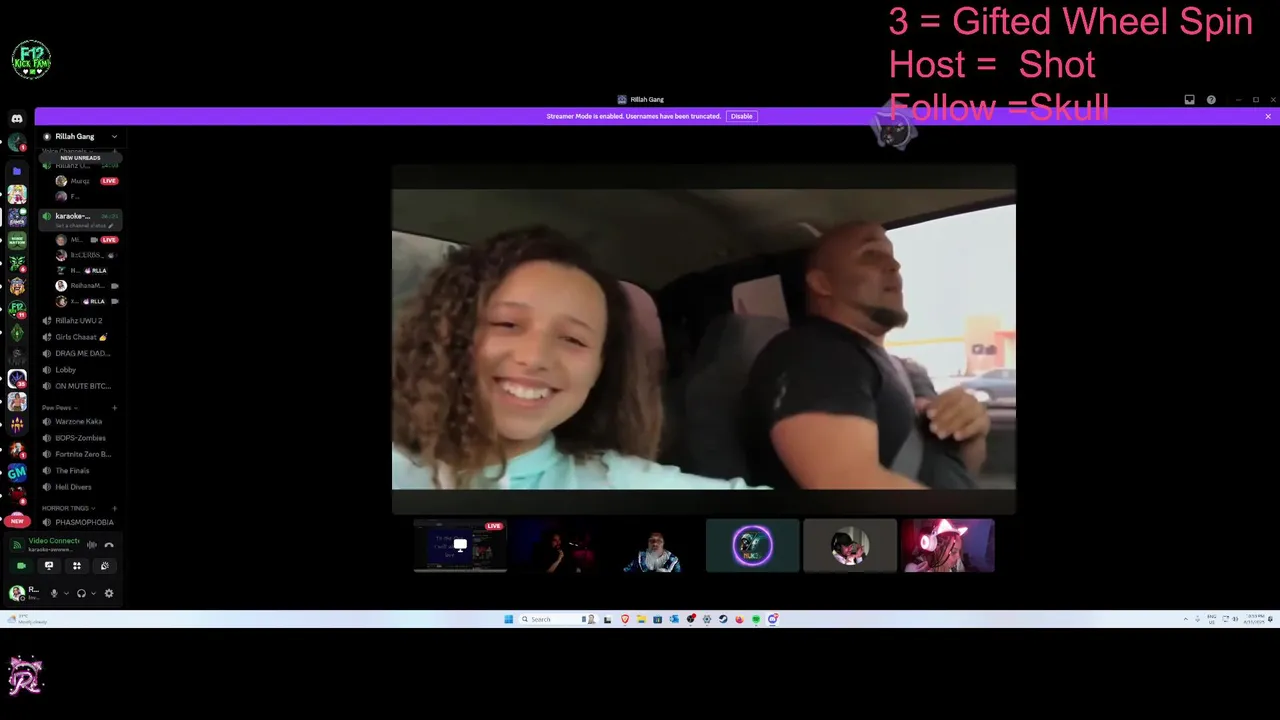Collapse Pew Pews category
The width and height of the screenshot is (1280, 720).
[60, 408]
